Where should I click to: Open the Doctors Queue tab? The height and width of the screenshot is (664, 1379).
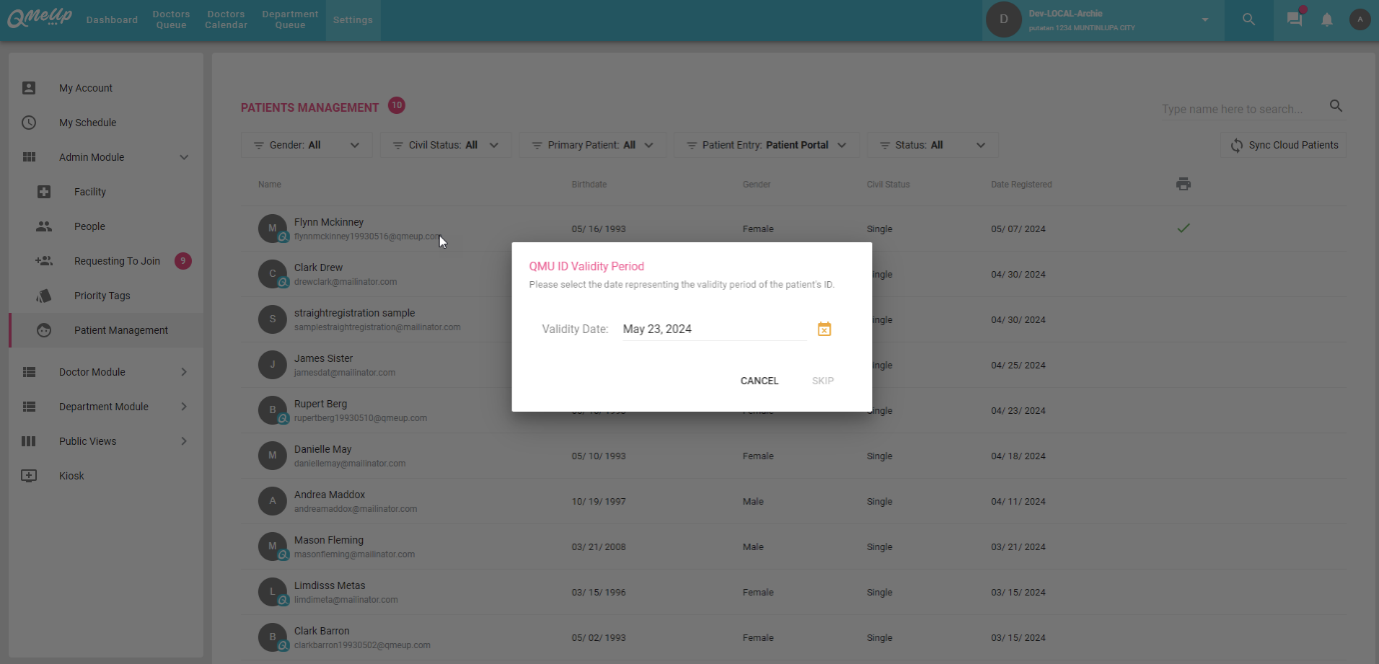171,20
